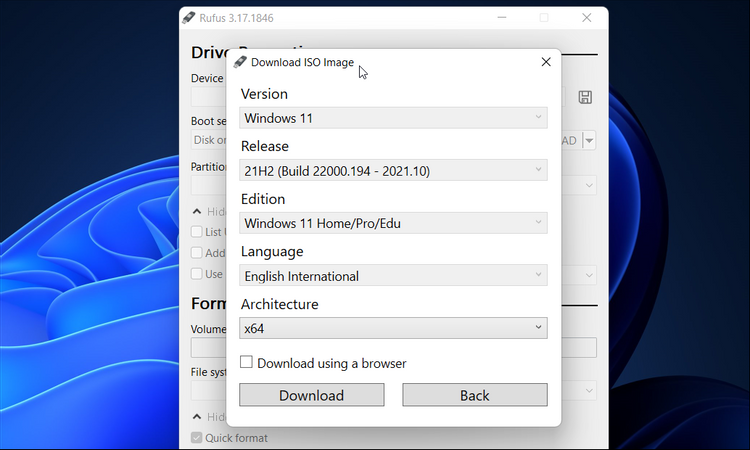750x450 pixels.
Task: Expand the Architecture dropdown showing x64
Action: click(393, 328)
